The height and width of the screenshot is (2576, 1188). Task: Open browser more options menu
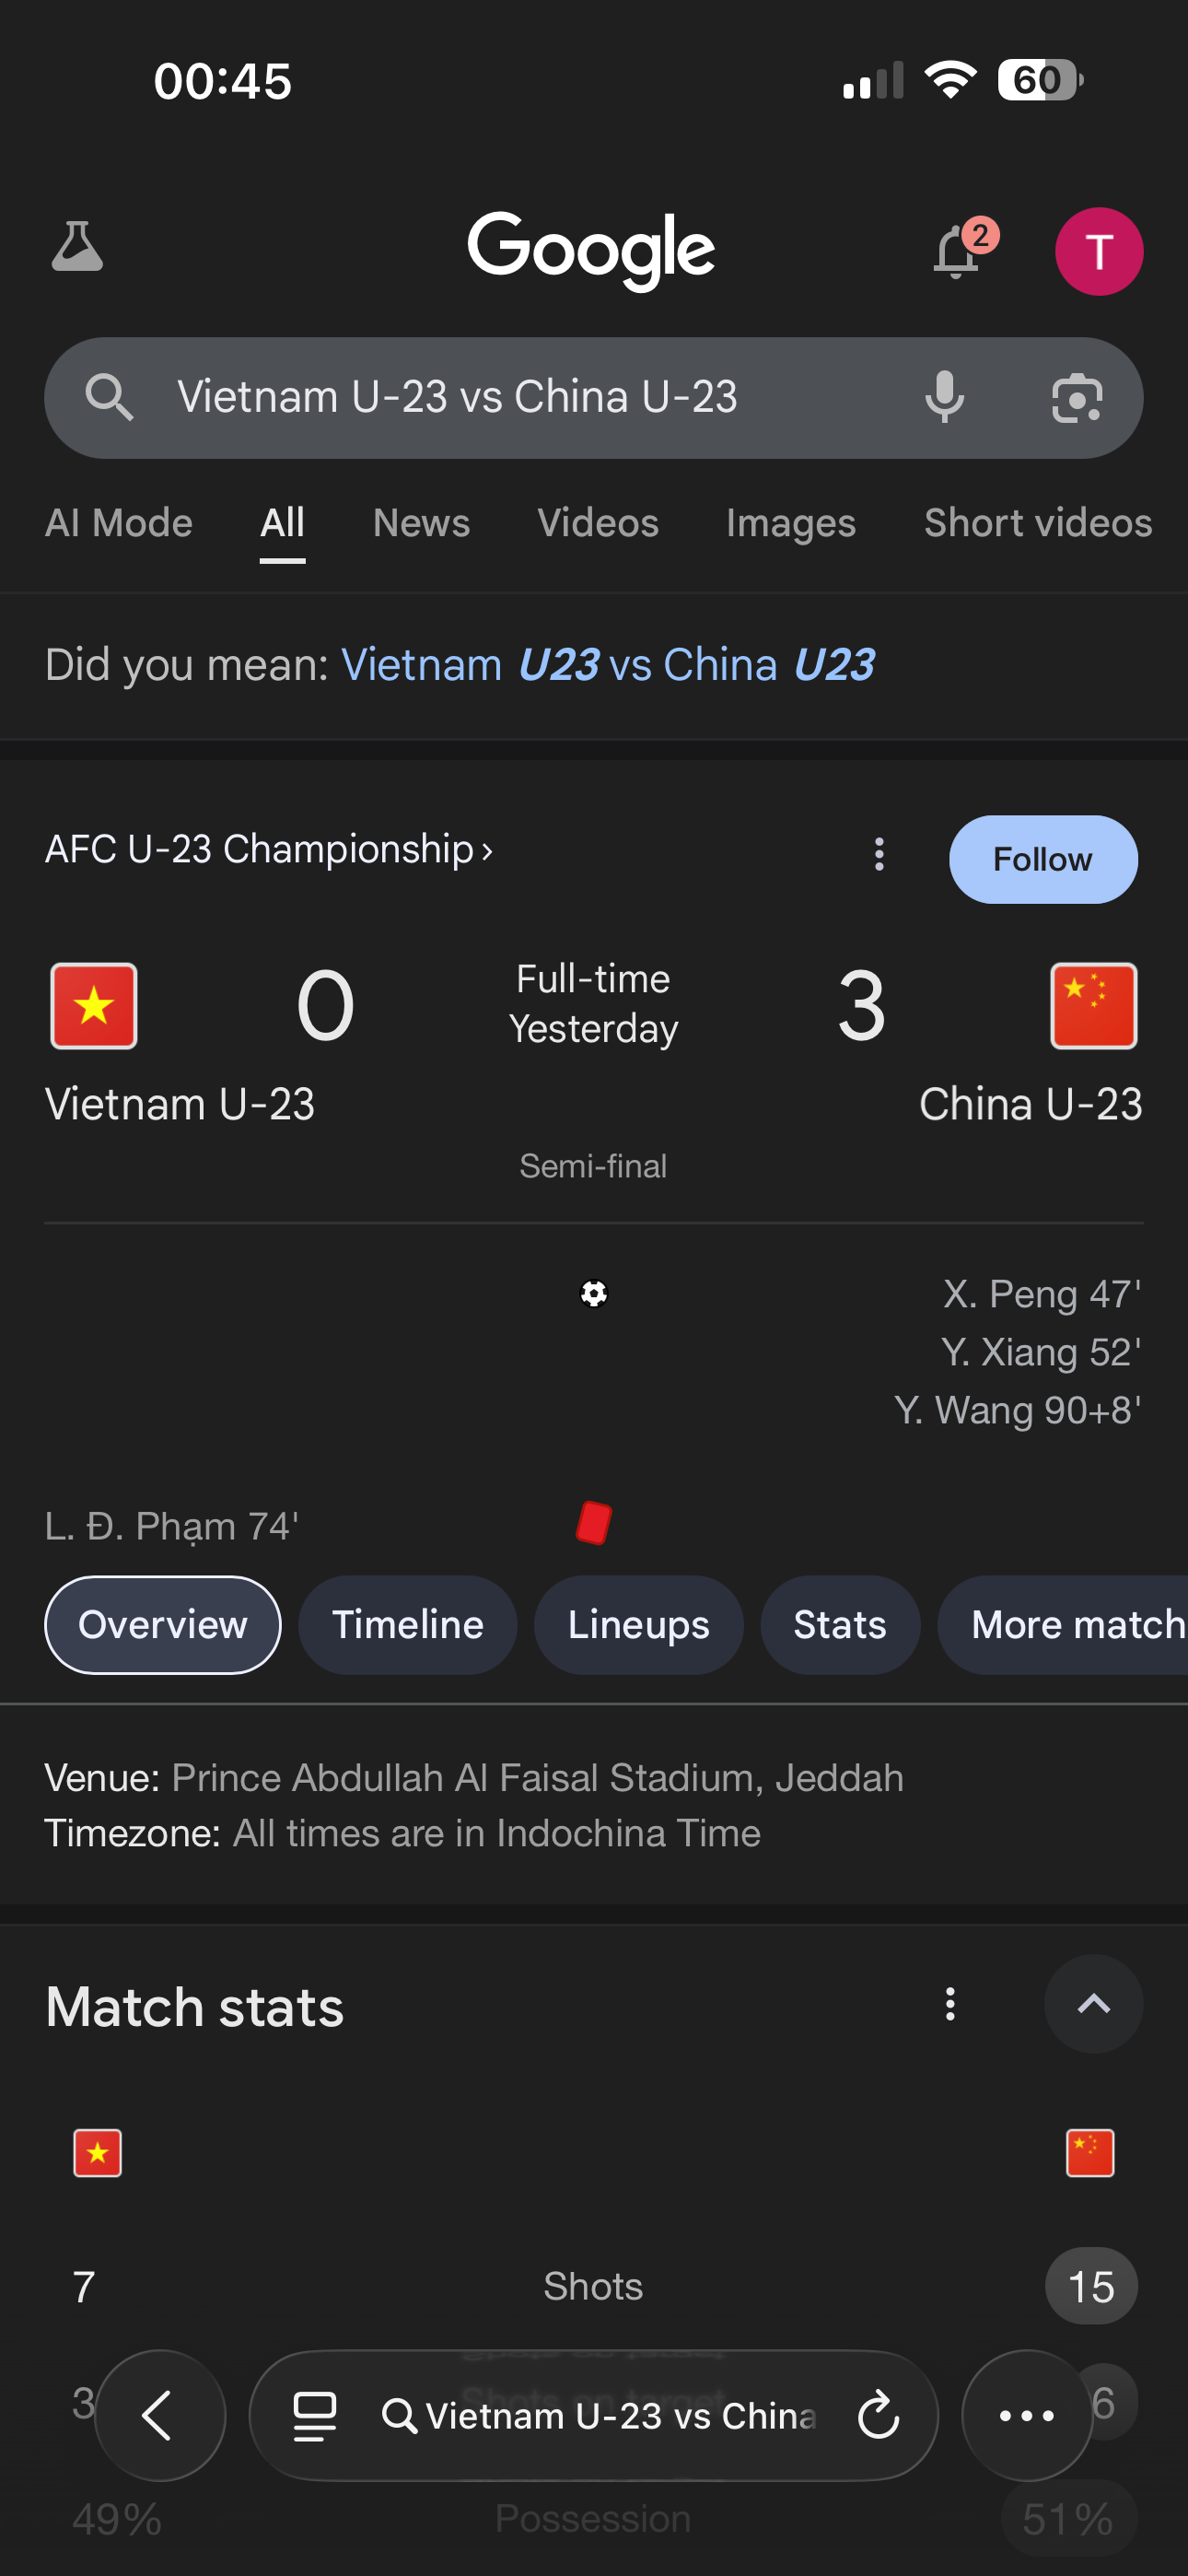(1026, 2415)
